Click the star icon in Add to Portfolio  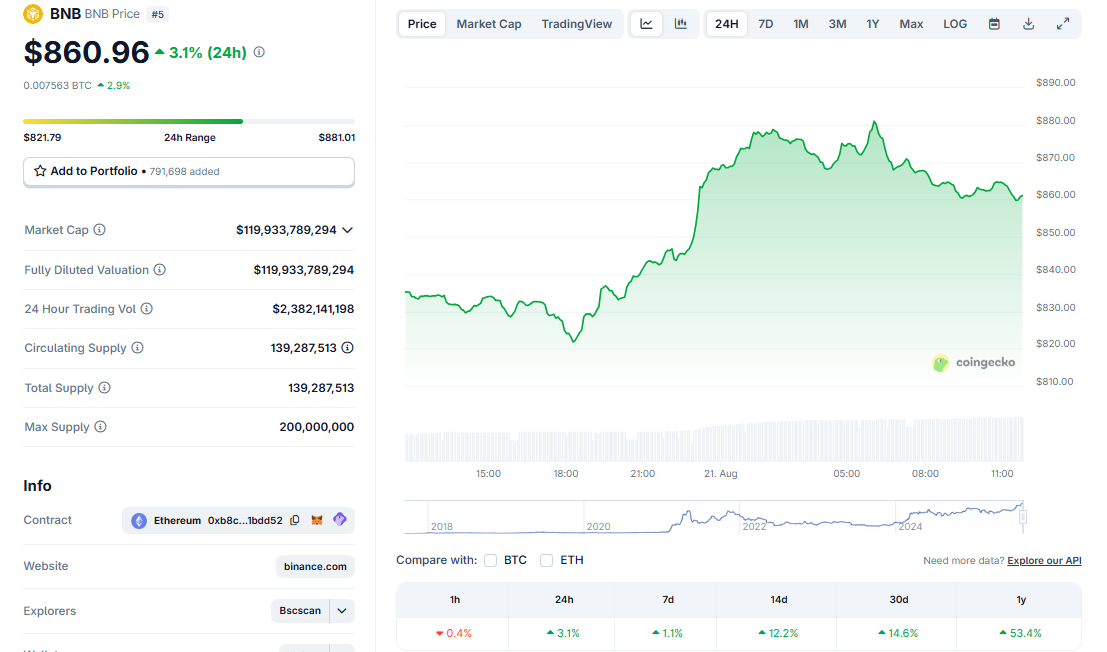40,171
